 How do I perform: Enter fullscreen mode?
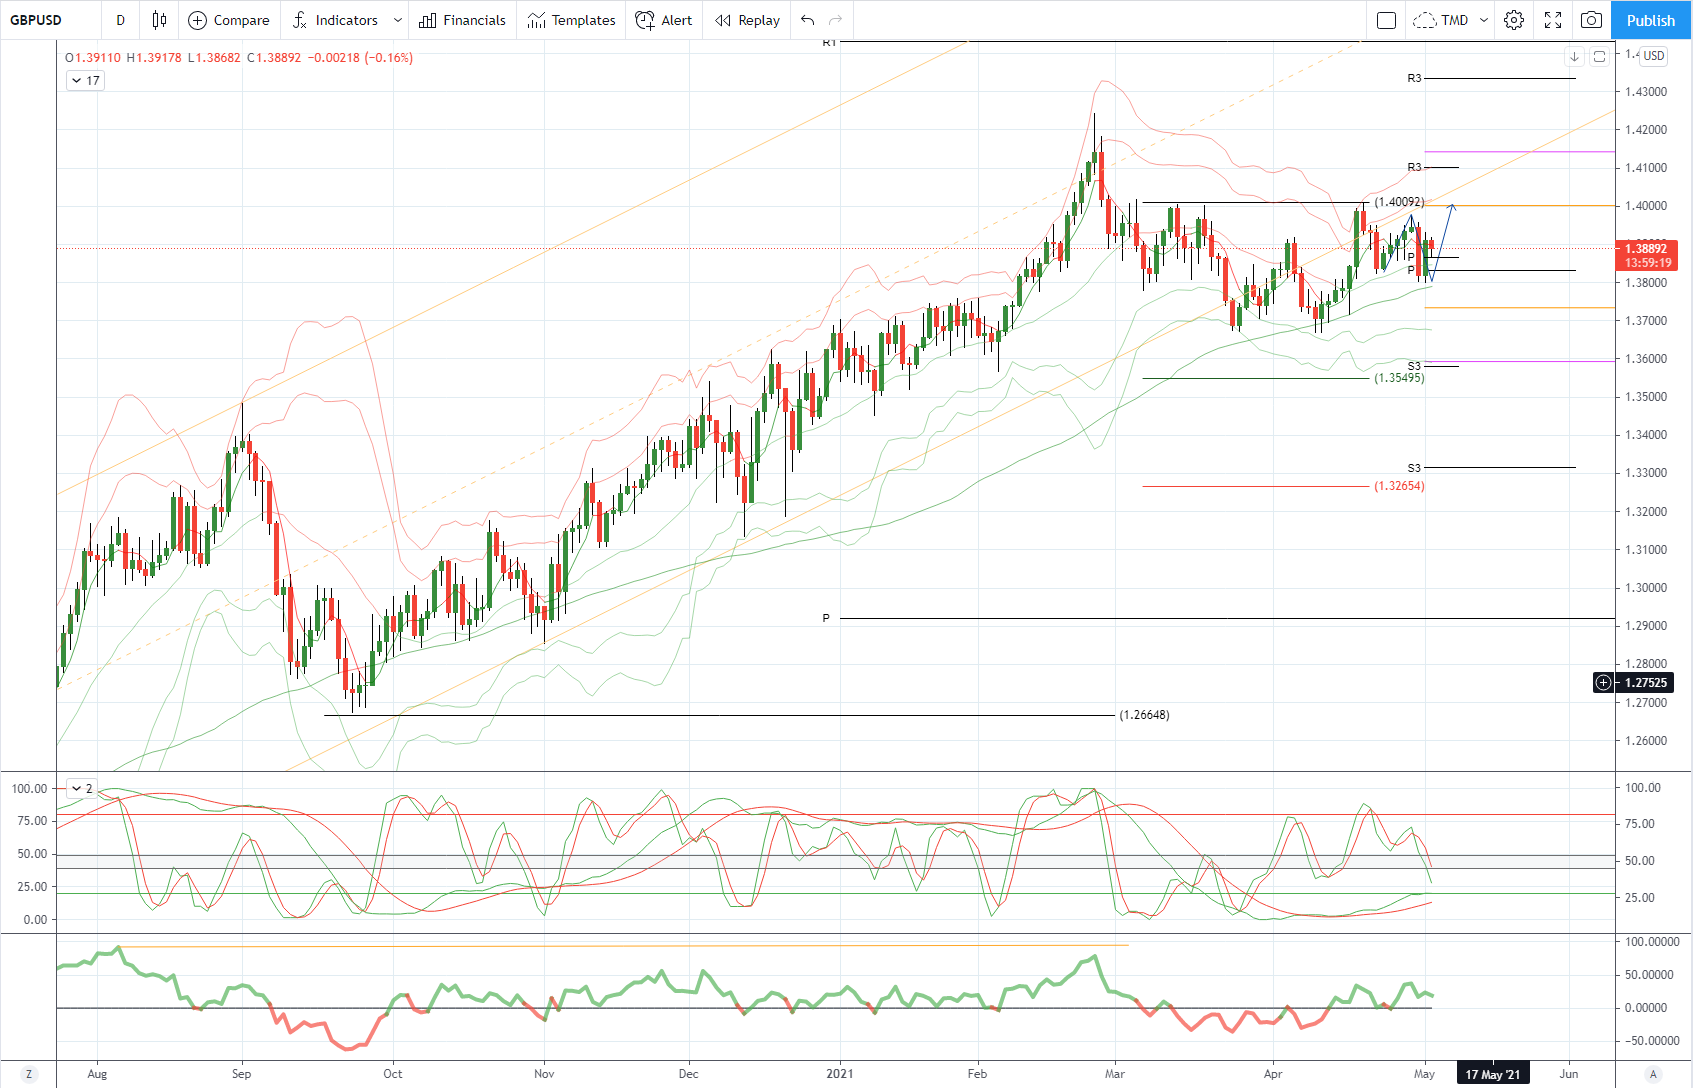coord(1553,20)
